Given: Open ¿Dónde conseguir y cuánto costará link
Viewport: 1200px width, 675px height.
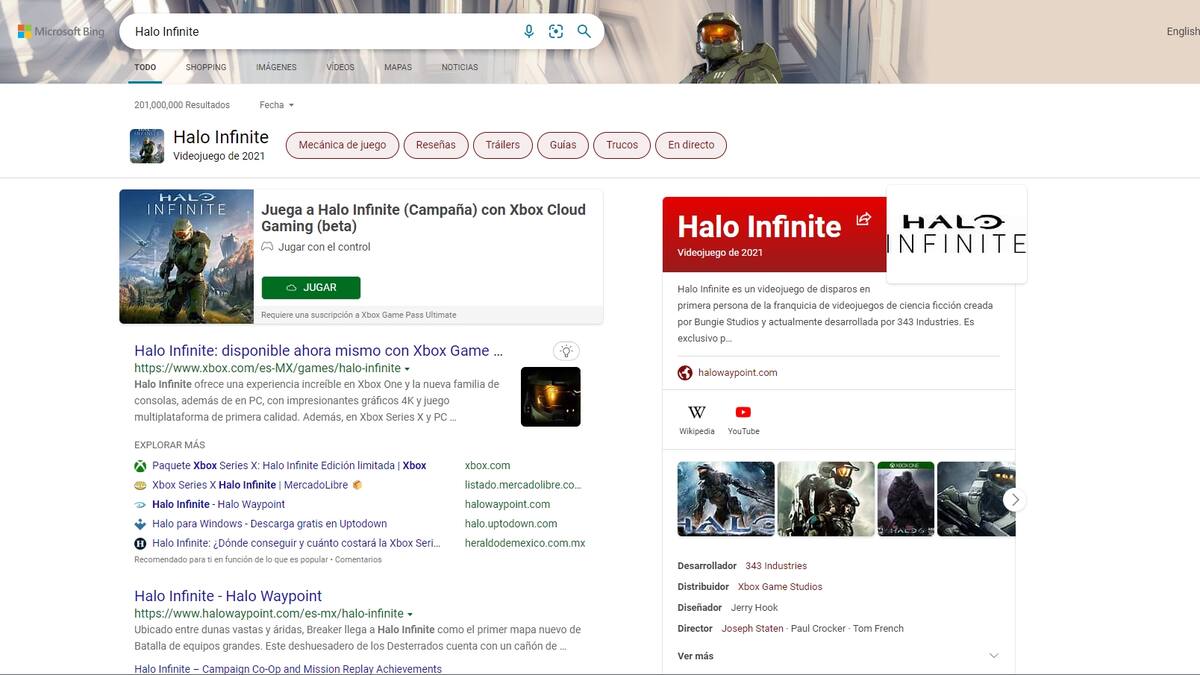Looking at the screenshot, I should 296,543.
